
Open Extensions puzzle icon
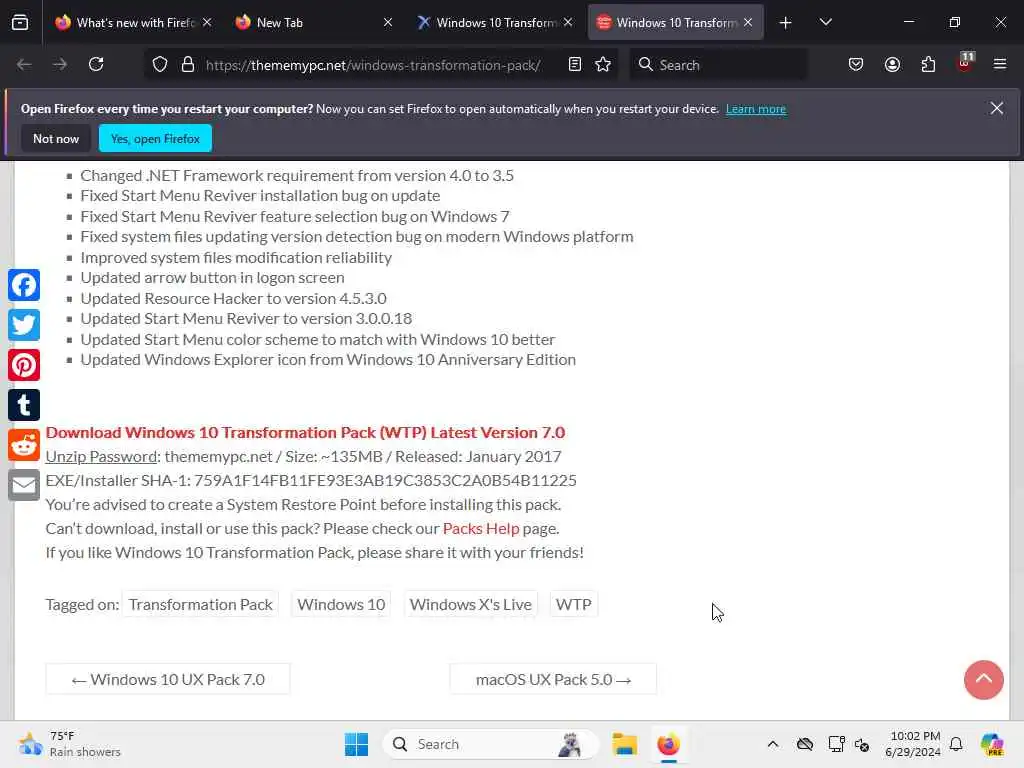(928, 65)
